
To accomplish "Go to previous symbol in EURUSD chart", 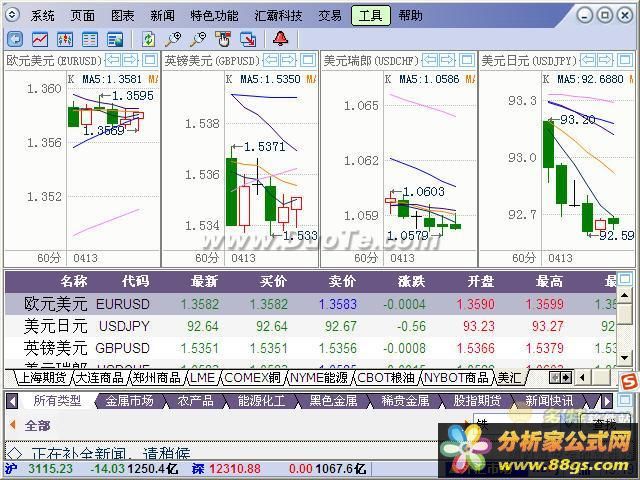I will [x=113, y=60].
